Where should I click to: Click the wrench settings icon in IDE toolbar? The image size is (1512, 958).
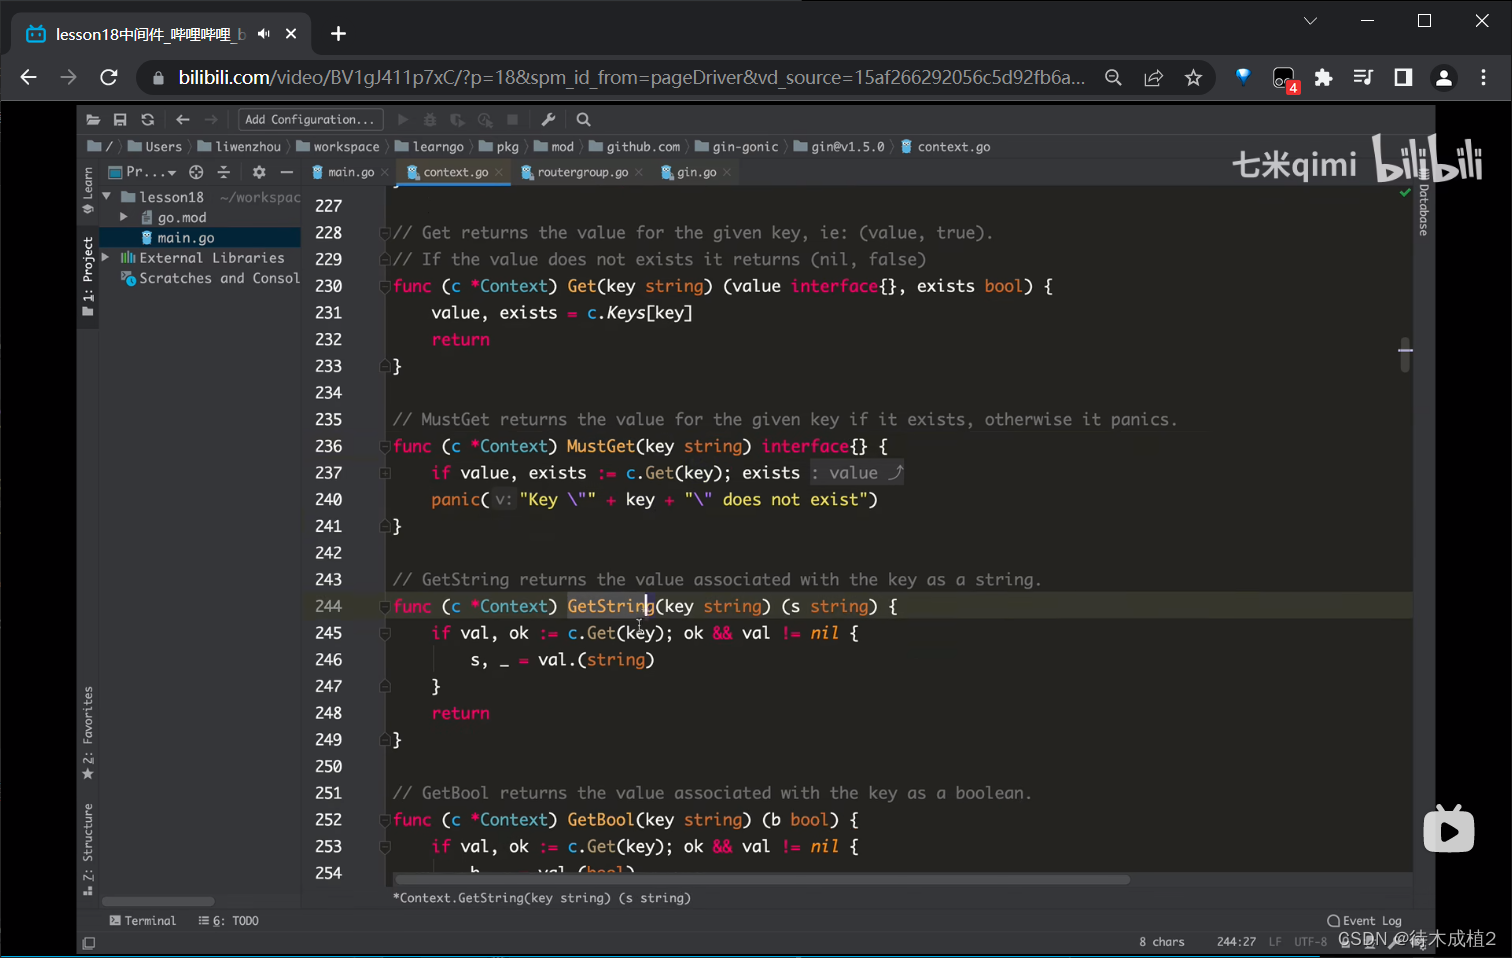pos(548,120)
